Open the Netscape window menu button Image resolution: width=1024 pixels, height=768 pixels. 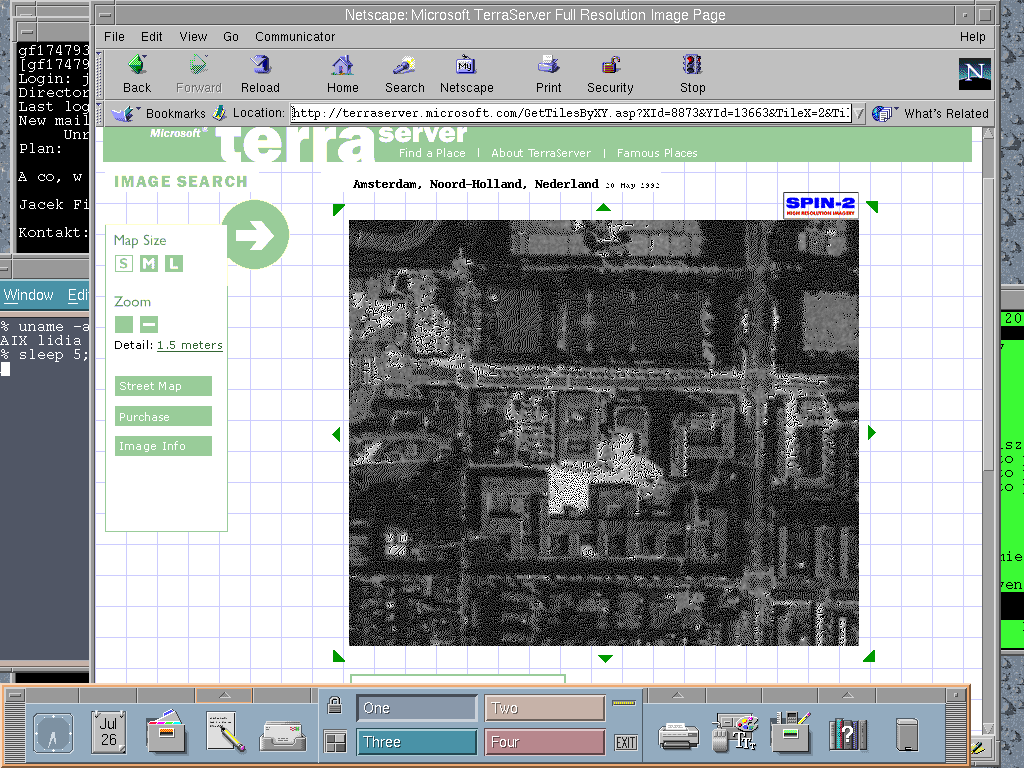[x=105, y=15]
